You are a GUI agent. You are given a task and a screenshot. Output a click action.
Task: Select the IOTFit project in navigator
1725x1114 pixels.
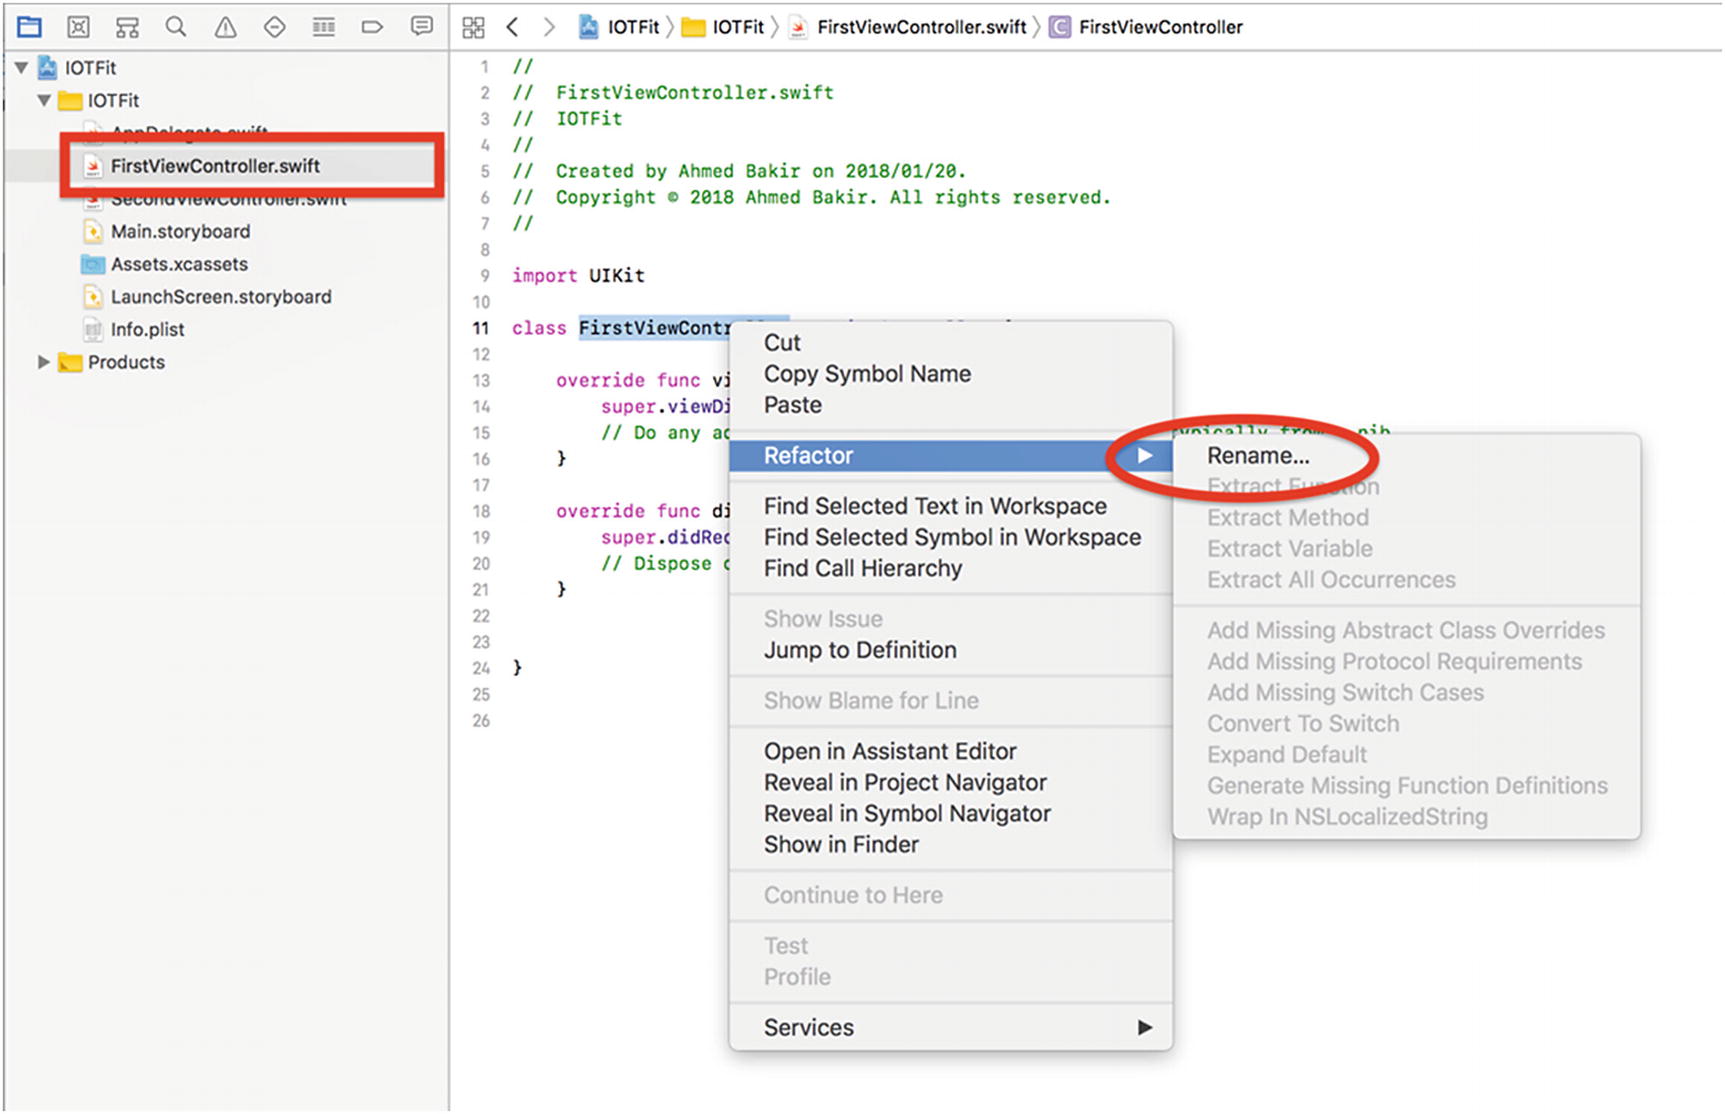point(78,68)
